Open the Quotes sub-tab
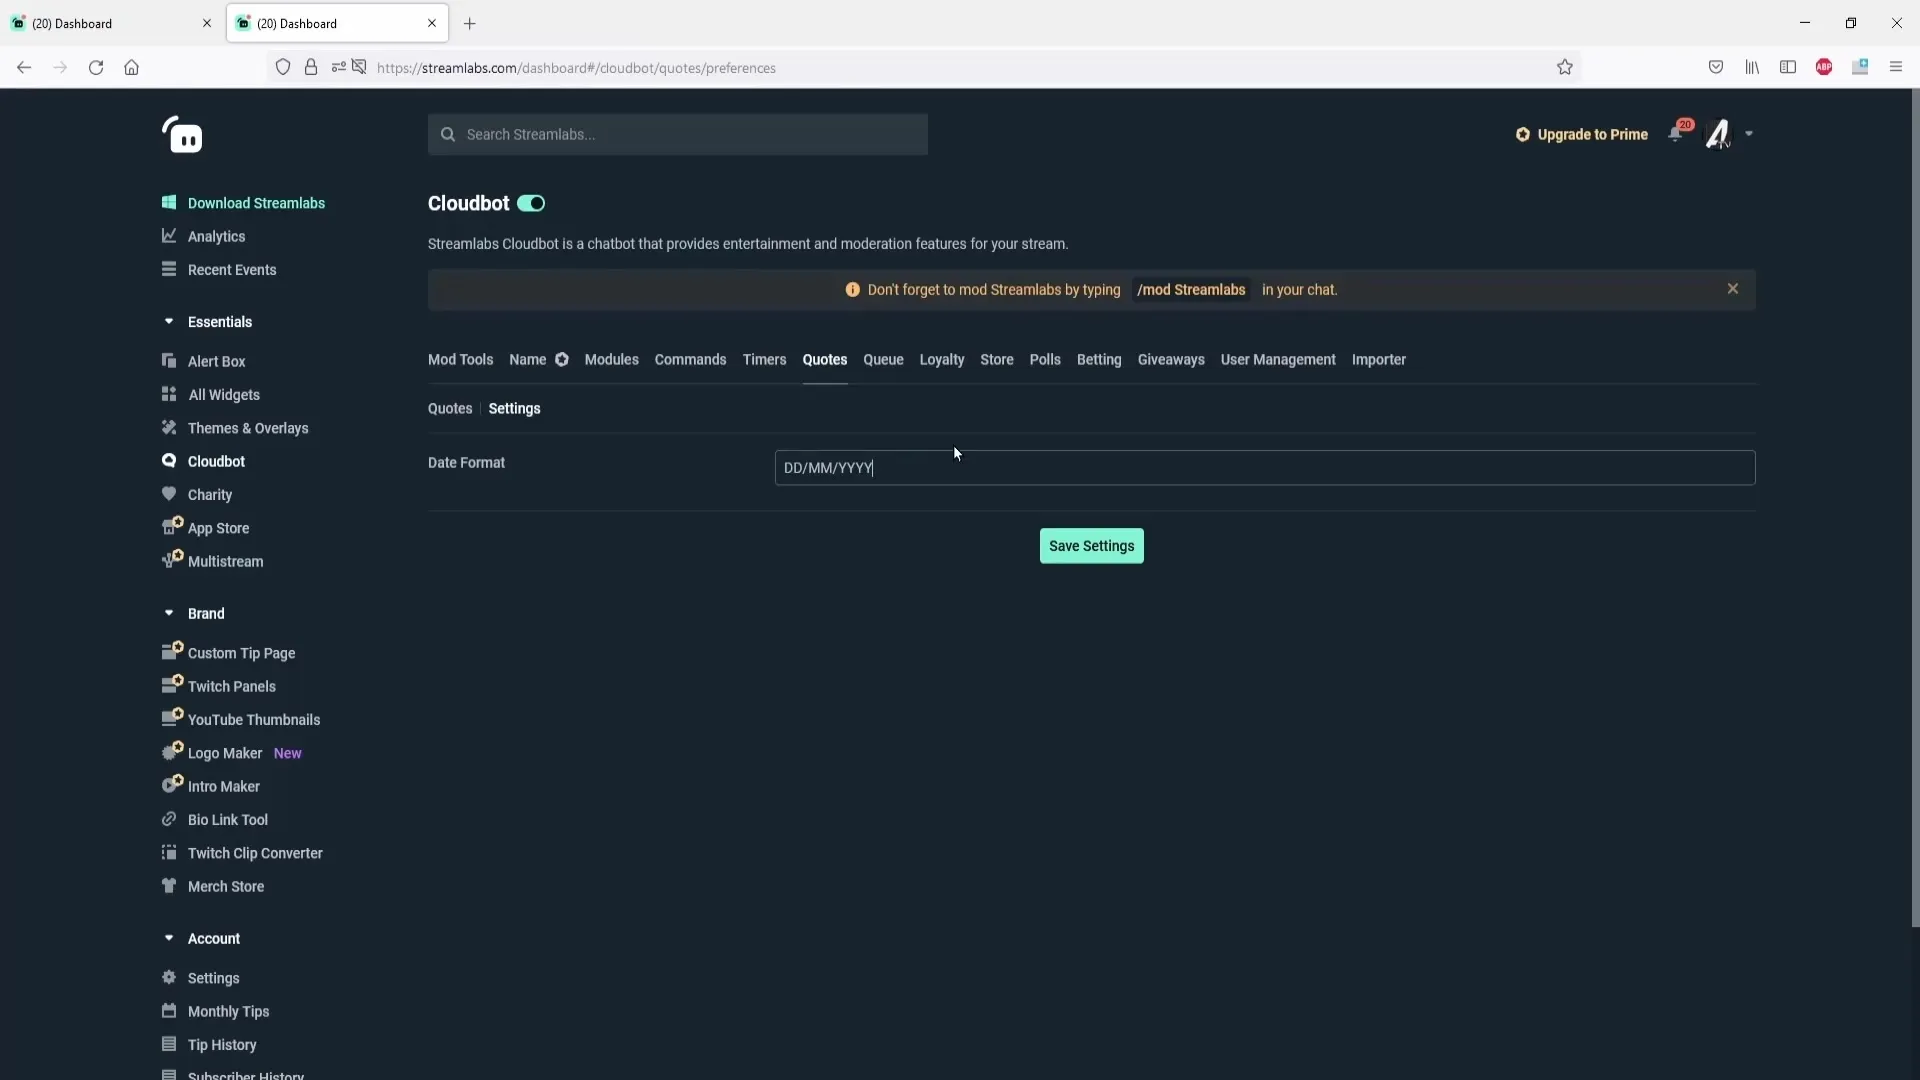Viewport: 1920px width, 1080px height. pyautogui.click(x=450, y=409)
